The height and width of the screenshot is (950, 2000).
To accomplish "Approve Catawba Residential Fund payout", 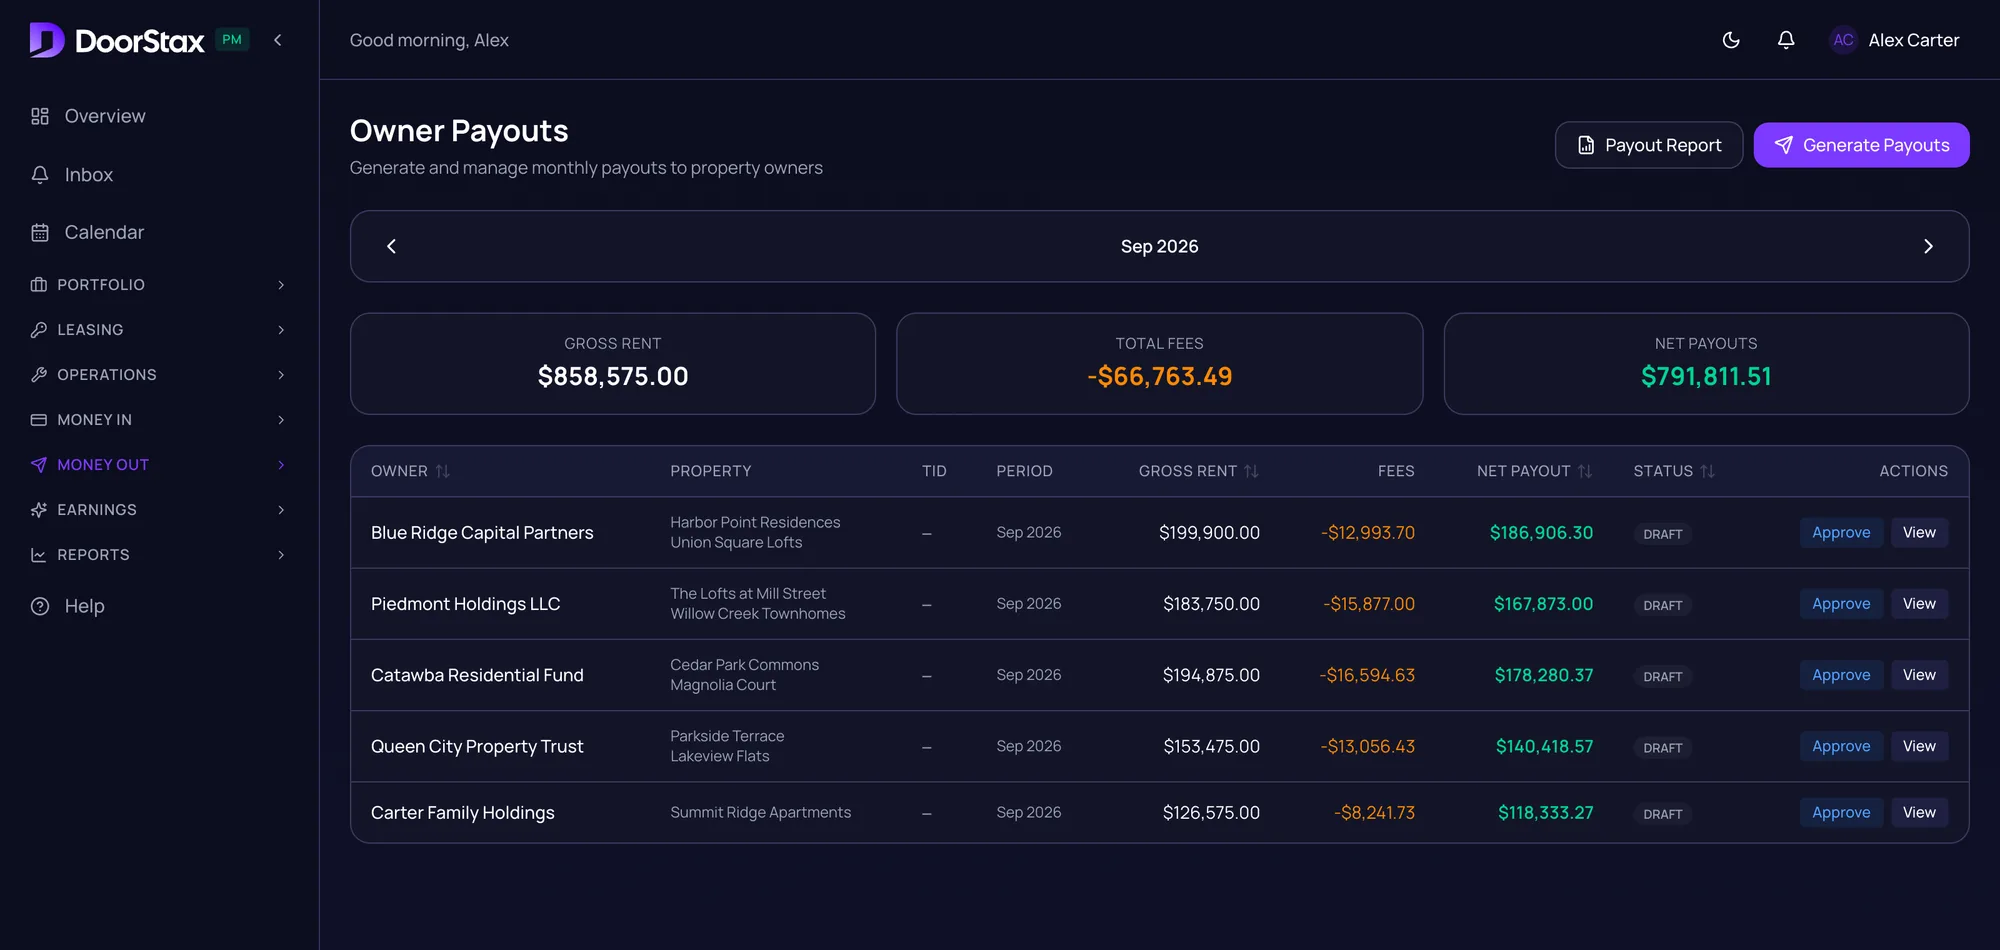I will coord(1841,675).
